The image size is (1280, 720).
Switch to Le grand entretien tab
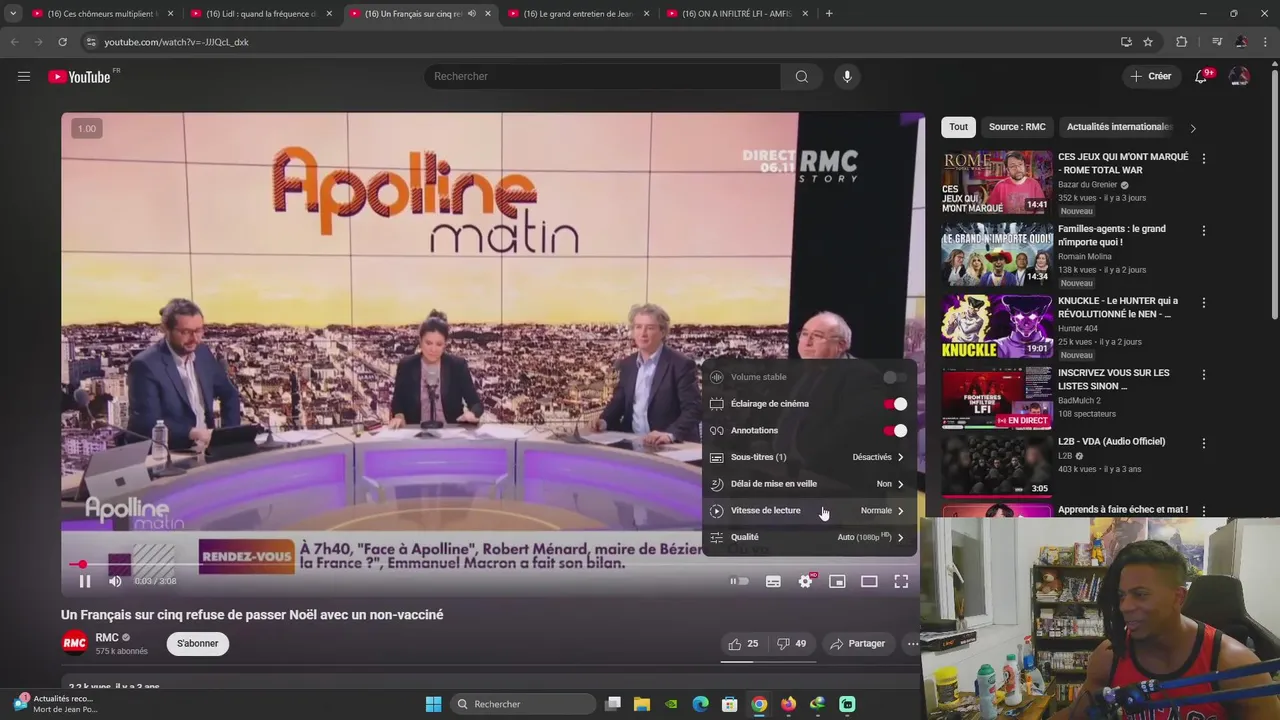579,13
